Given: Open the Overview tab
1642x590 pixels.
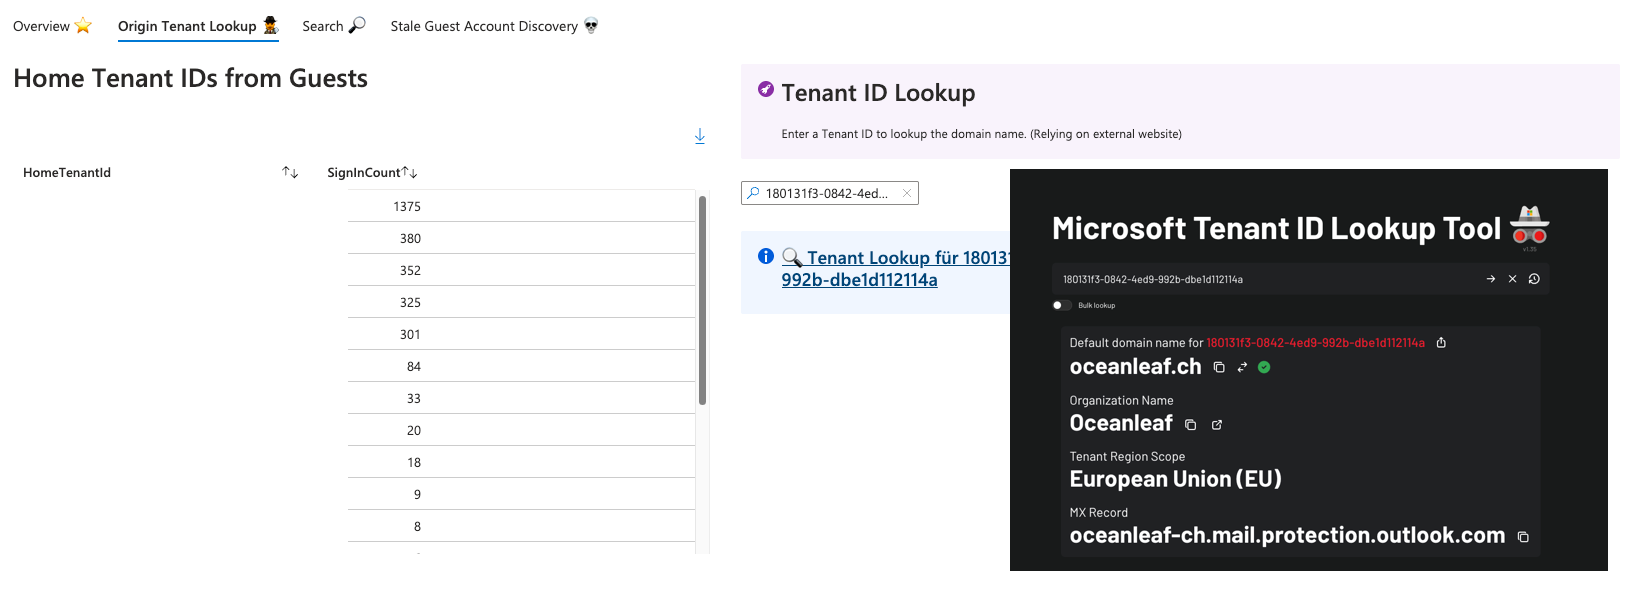Looking at the screenshot, I should (x=52, y=26).
